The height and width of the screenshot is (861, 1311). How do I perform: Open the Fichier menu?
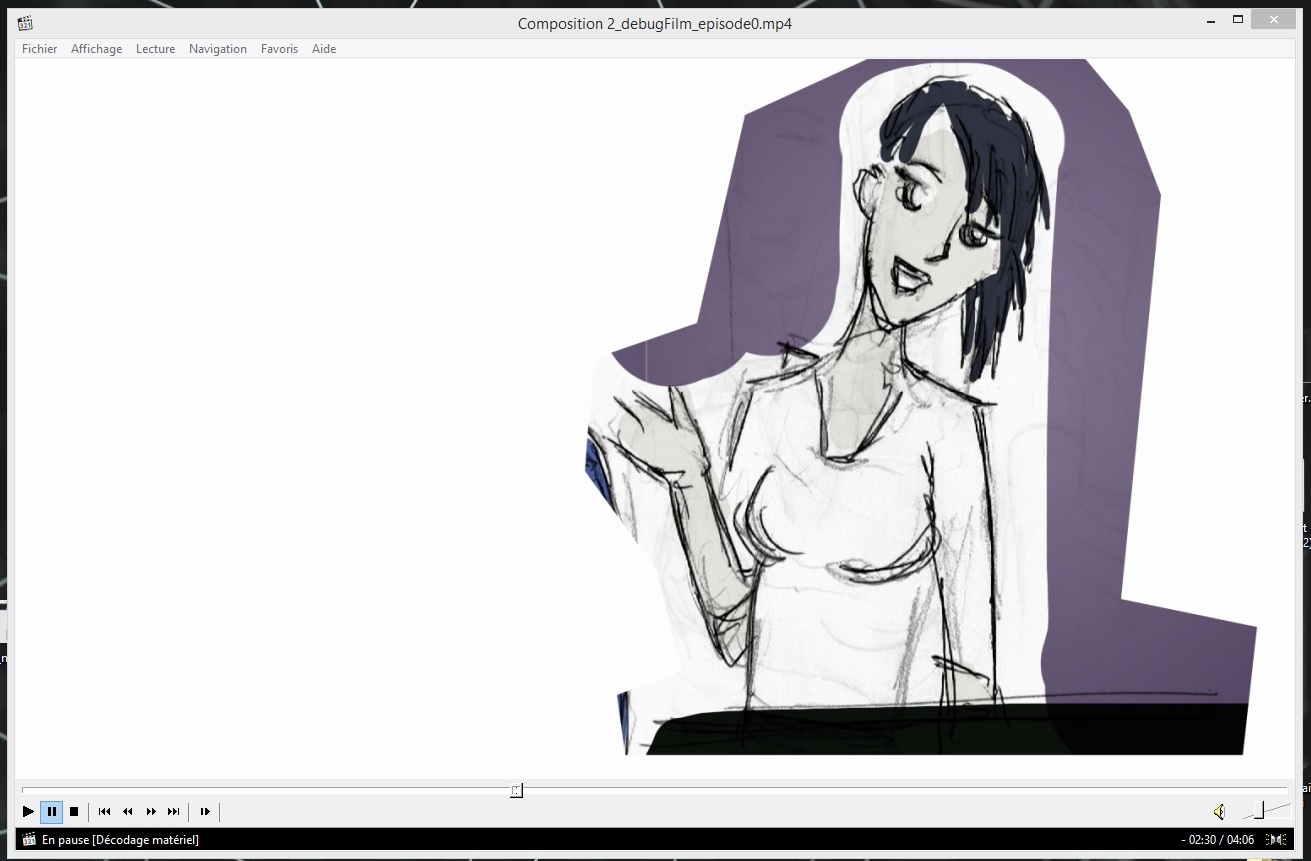click(40, 49)
